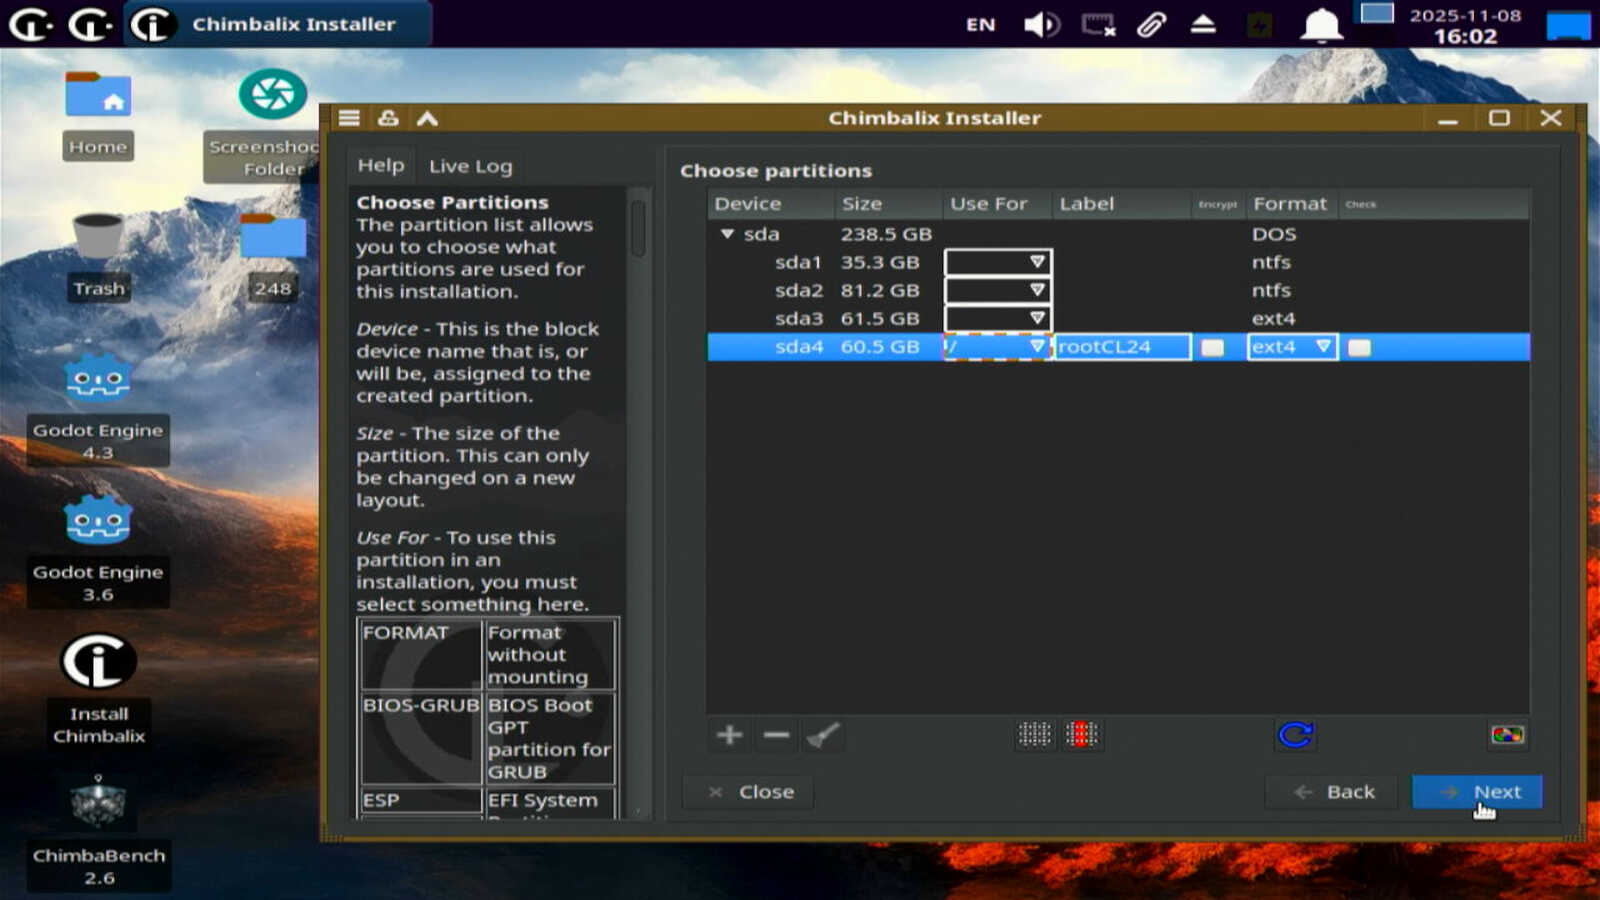The image size is (1600, 900).
Task: Select the sda2 partition row
Action: pyautogui.click(x=1118, y=290)
